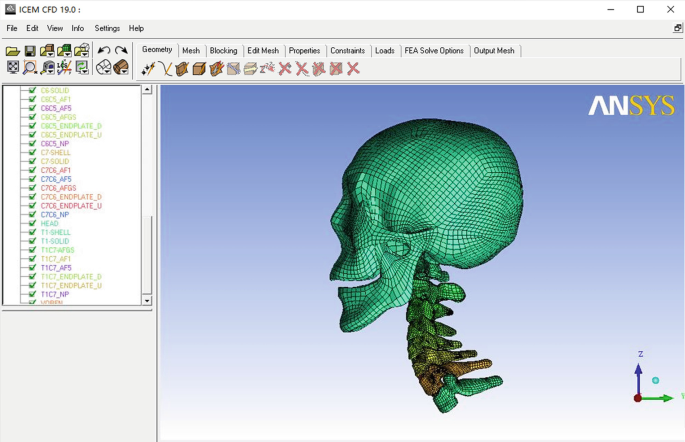The height and width of the screenshot is (442, 685).
Task: Click the Fit Window view icon
Action: (13, 68)
